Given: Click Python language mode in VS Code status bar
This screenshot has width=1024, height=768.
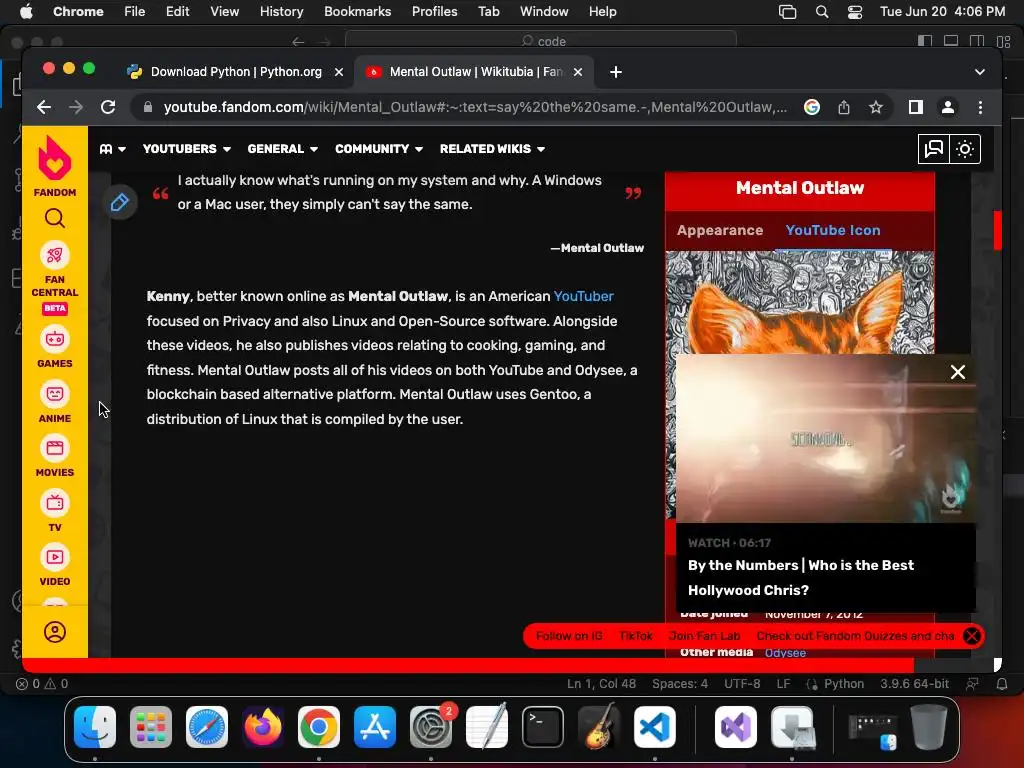Looking at the screenshot, I should (x=844, y=684).
